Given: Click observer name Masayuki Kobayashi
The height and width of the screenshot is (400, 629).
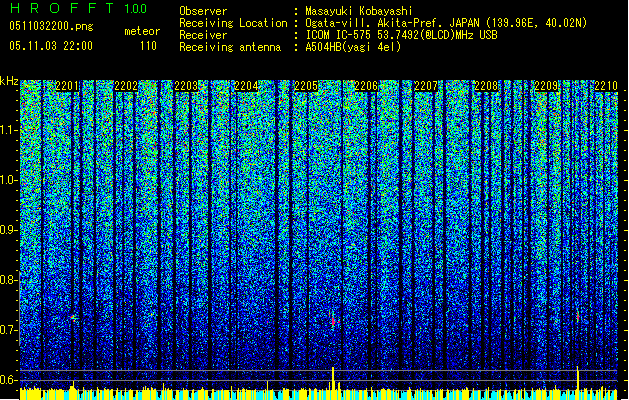Looking at the screenshot, I should pos(359,11).
